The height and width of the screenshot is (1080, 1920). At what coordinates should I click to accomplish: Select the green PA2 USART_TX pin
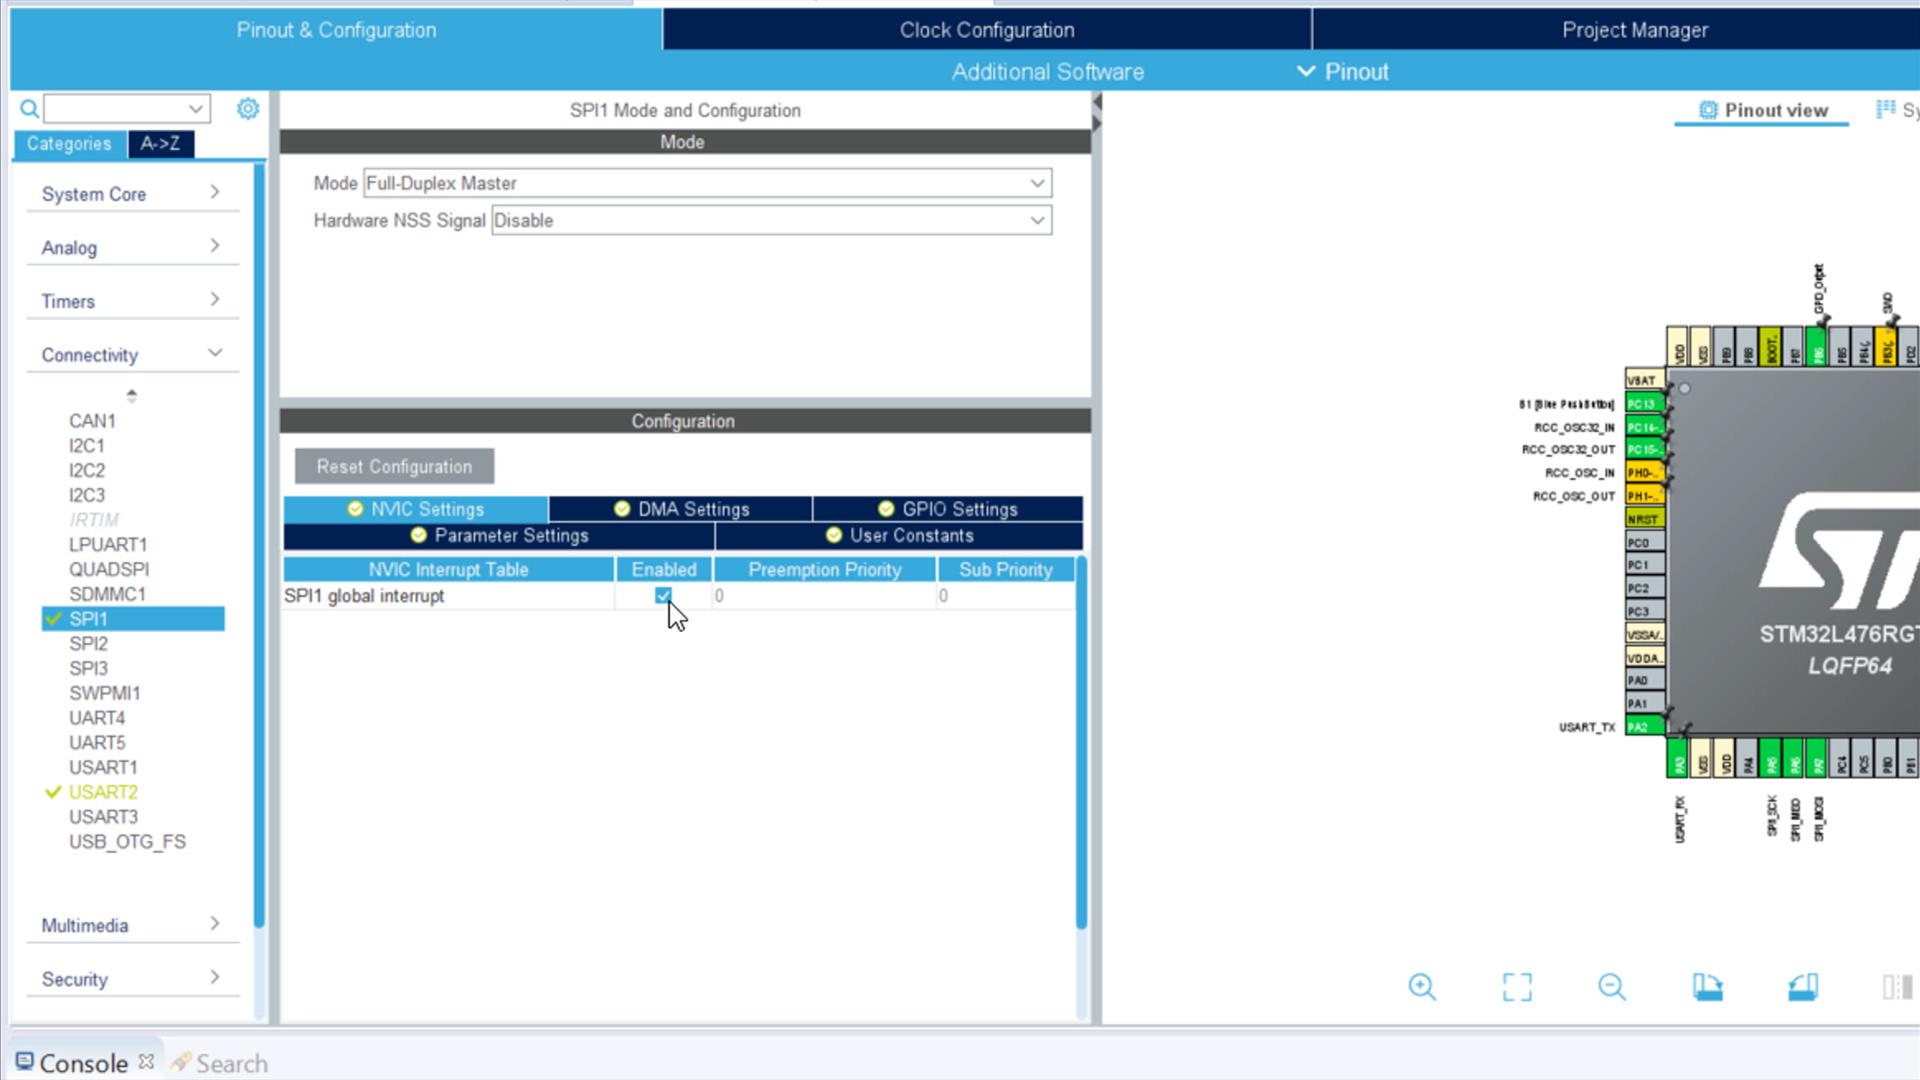(1643, 727)
